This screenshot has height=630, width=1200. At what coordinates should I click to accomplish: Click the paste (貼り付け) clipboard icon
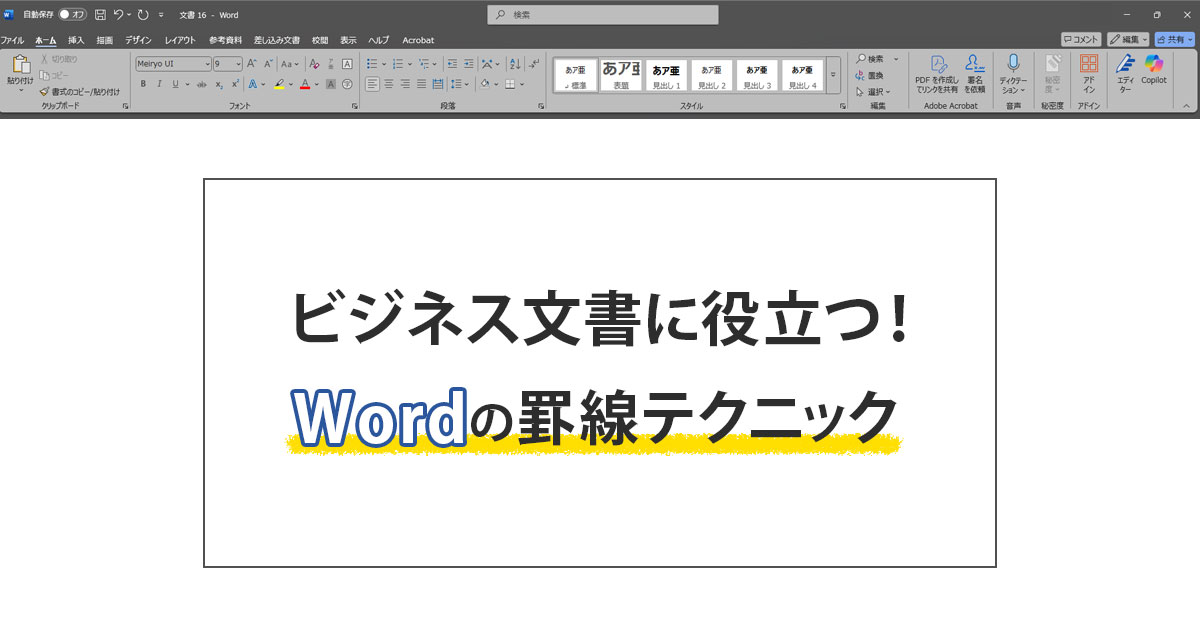[x=20, y=68]
